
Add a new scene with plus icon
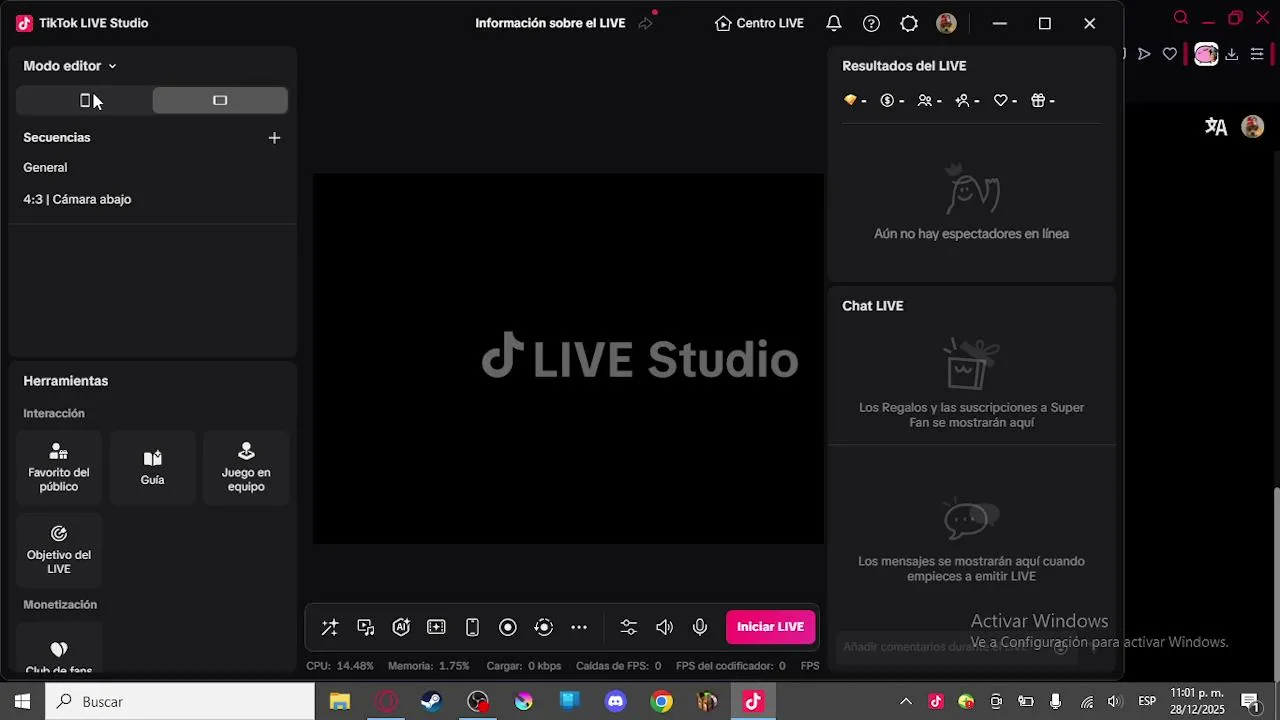tap(274, 138)
